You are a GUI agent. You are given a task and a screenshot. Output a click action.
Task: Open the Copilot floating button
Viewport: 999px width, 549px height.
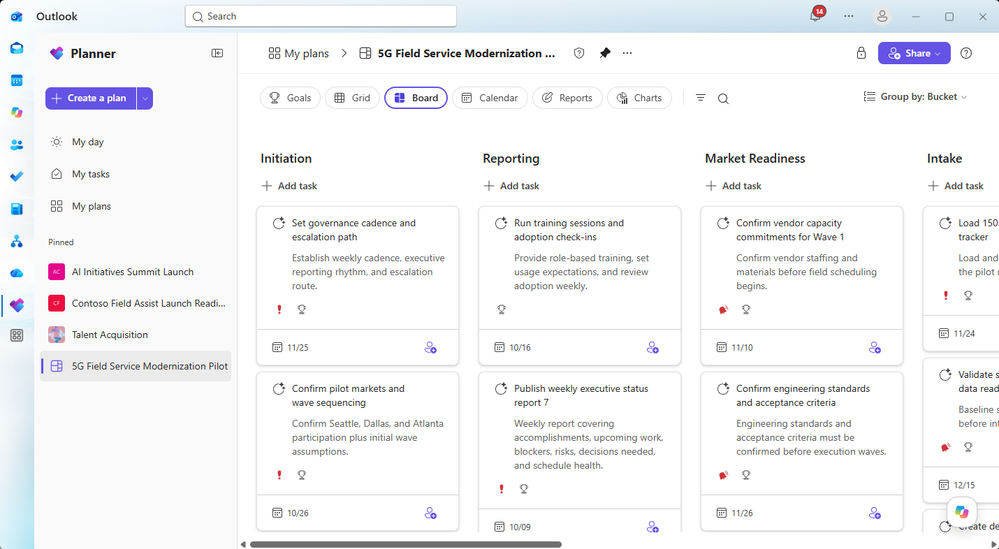point(961,512)
